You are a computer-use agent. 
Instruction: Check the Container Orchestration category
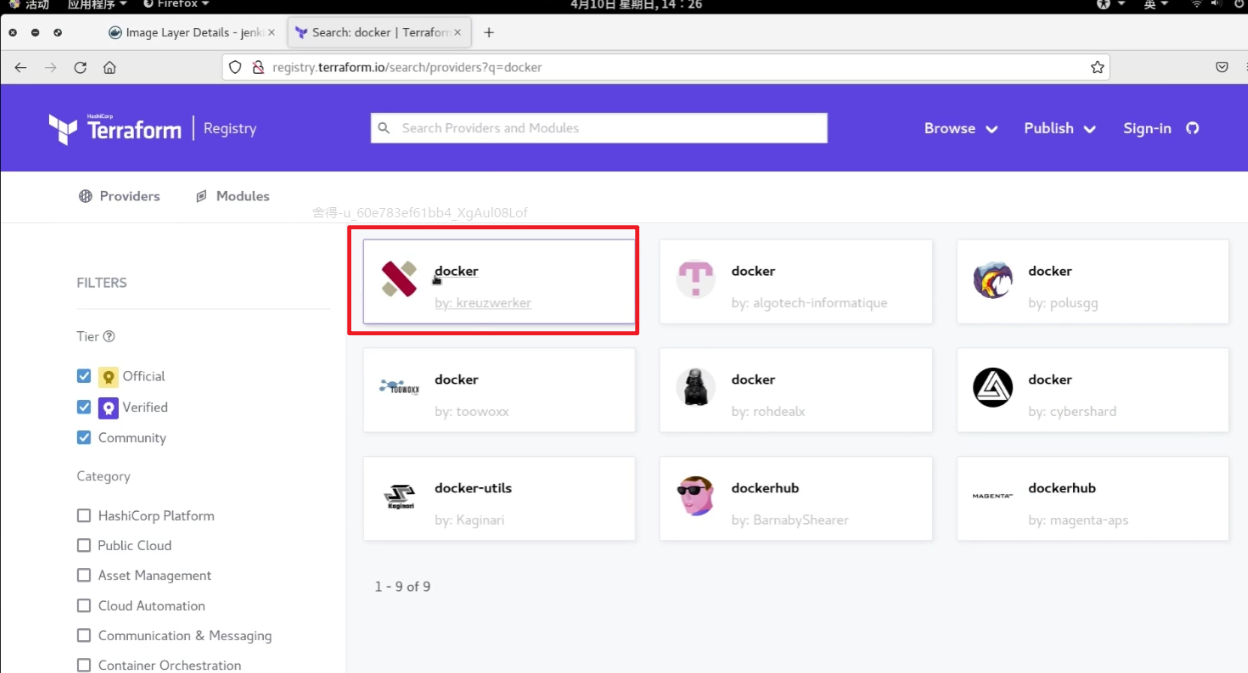tap(84, 665)
